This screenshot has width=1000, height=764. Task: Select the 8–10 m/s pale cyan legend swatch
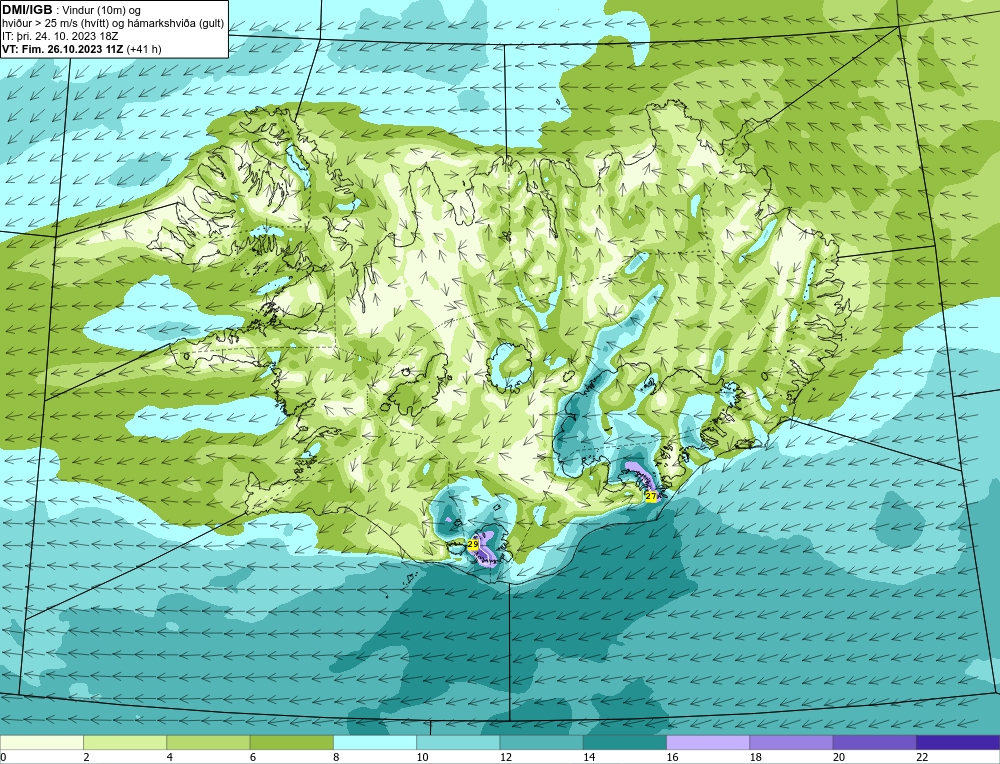click(x=375, y=742)
